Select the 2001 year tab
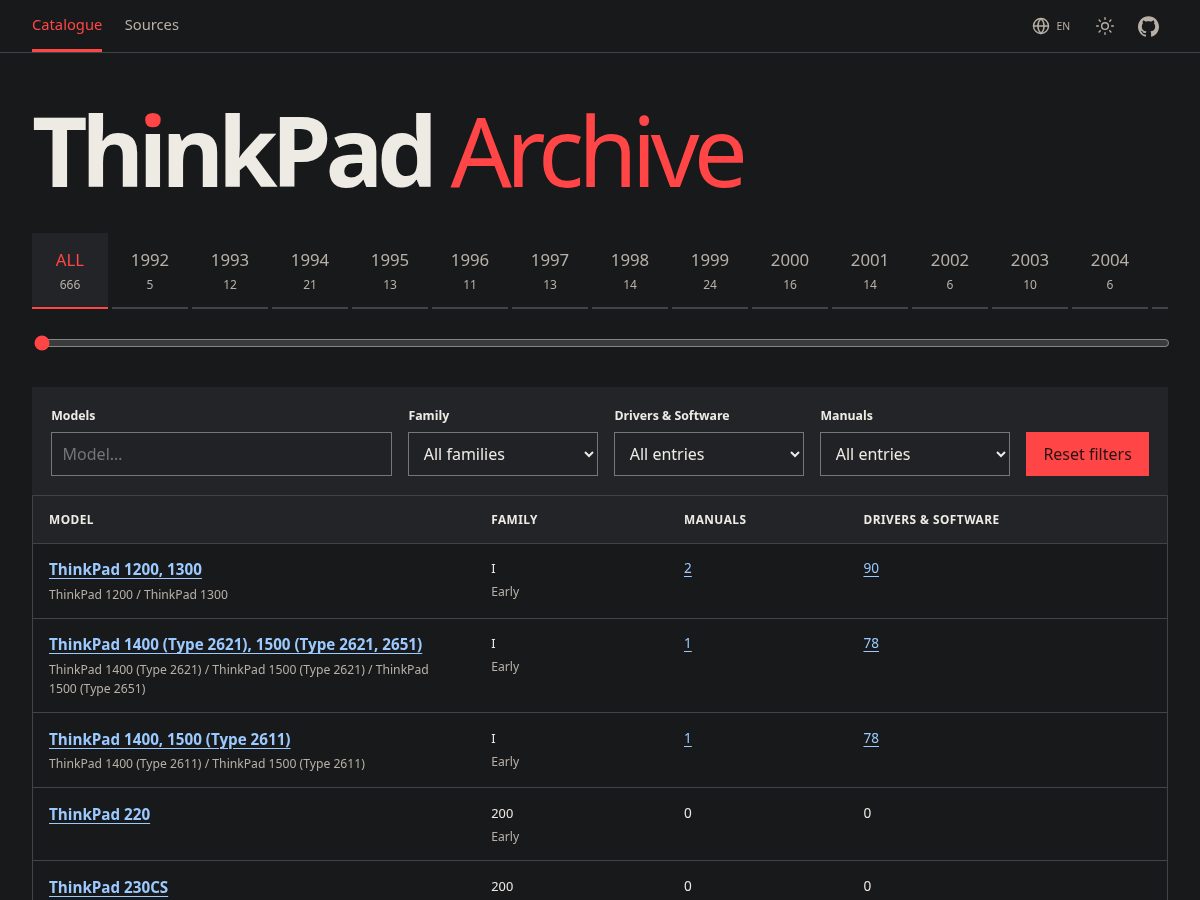 click(x=870, y=271)
